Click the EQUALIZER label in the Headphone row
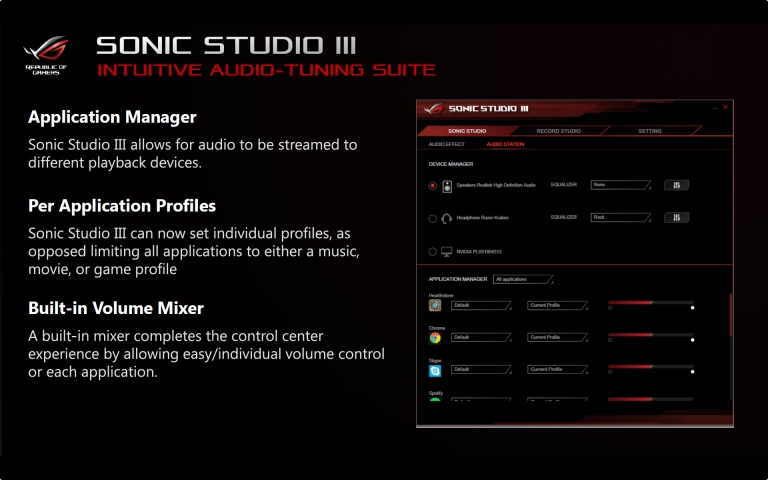Viewport: 768px width, 480px height. click(564, 217)
